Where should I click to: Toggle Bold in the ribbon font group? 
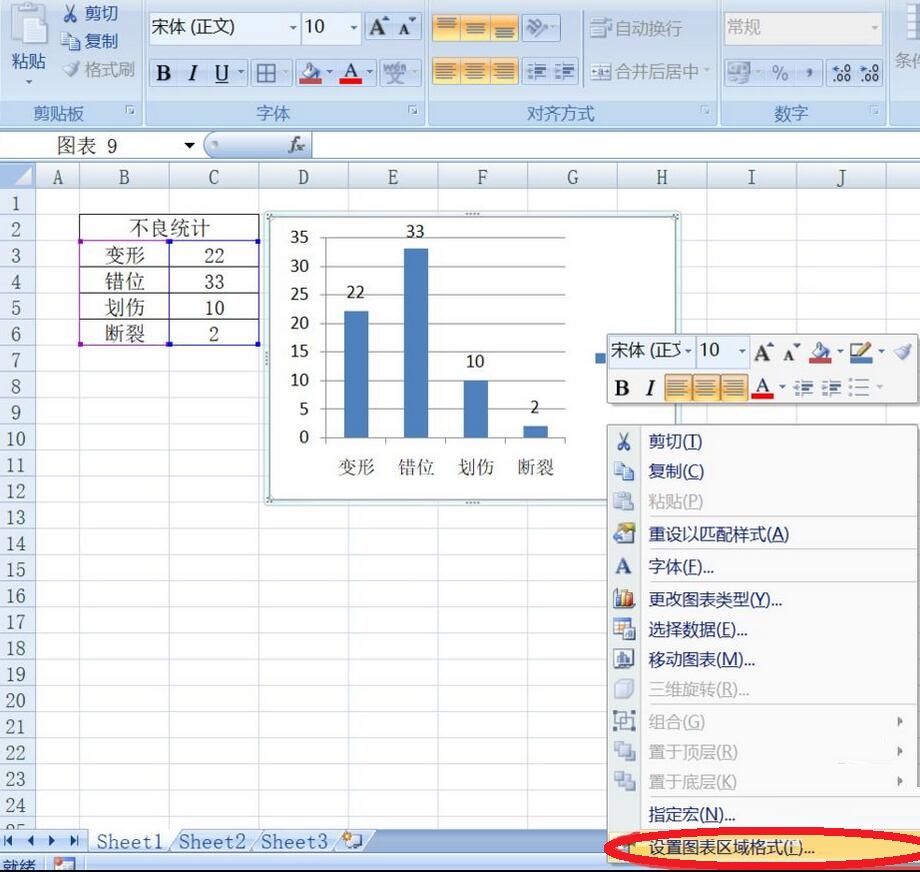coord(164,73)
